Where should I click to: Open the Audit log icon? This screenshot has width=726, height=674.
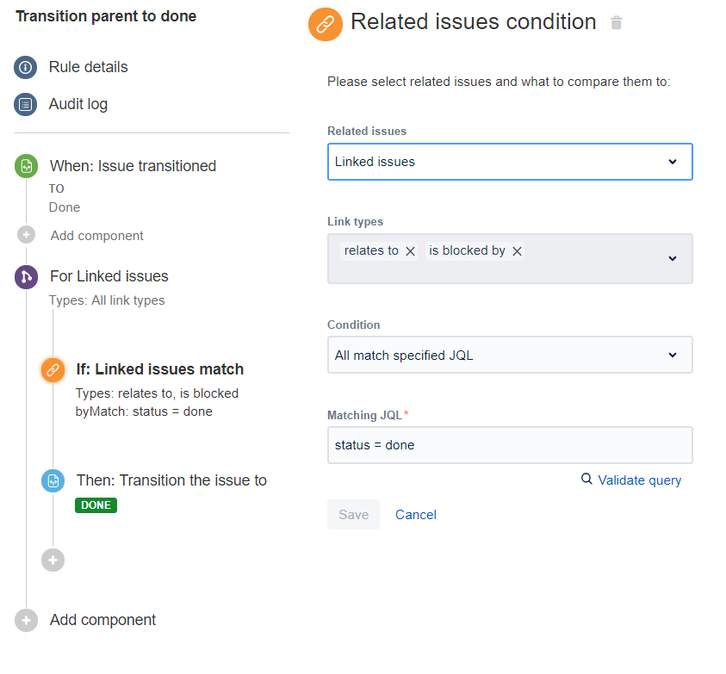tap(25, 105)
